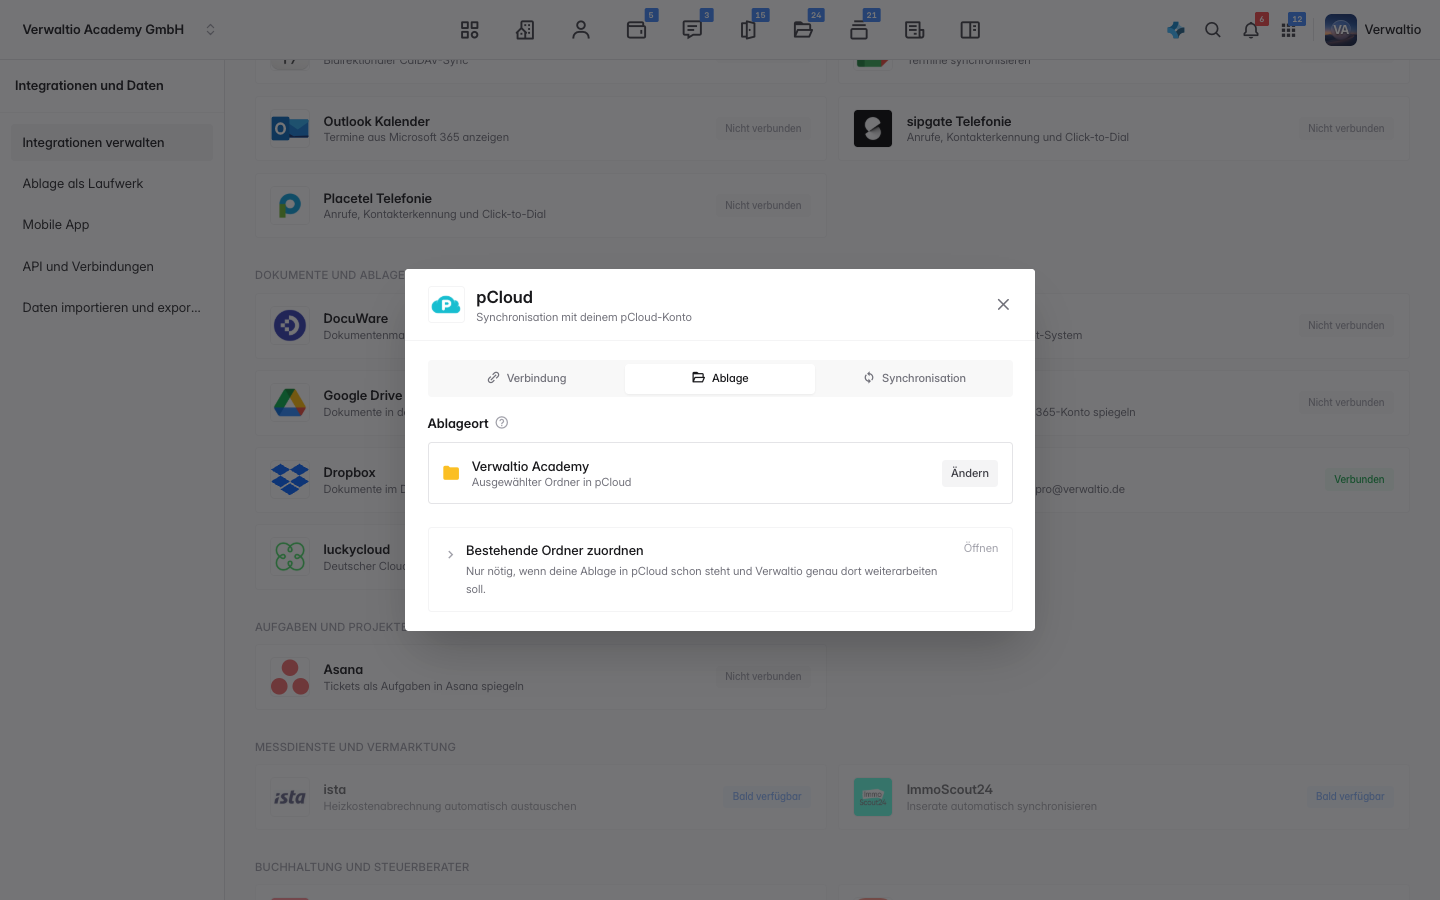The width and height of the screenshot is (1440, 900).
Task: Click the Verbunden status badge
Action: tap(1359, 480)
